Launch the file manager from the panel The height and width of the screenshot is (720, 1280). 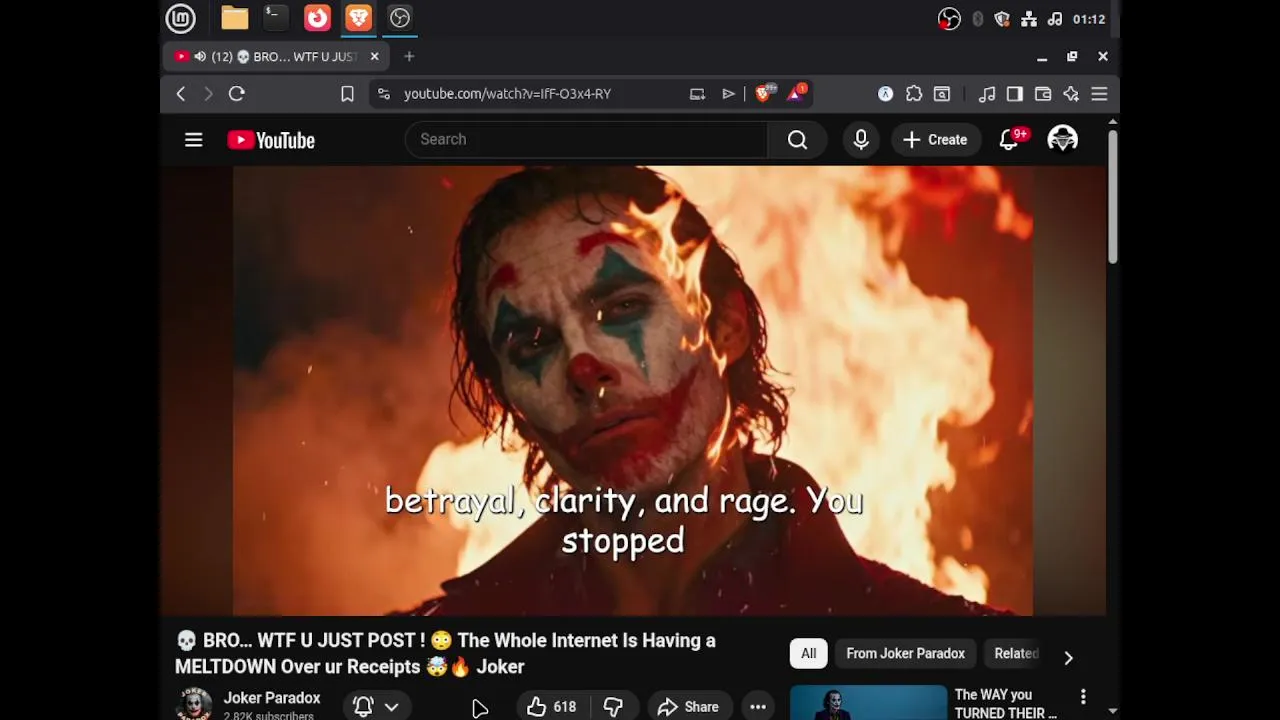pyautogui.click(x=234, y=18)
